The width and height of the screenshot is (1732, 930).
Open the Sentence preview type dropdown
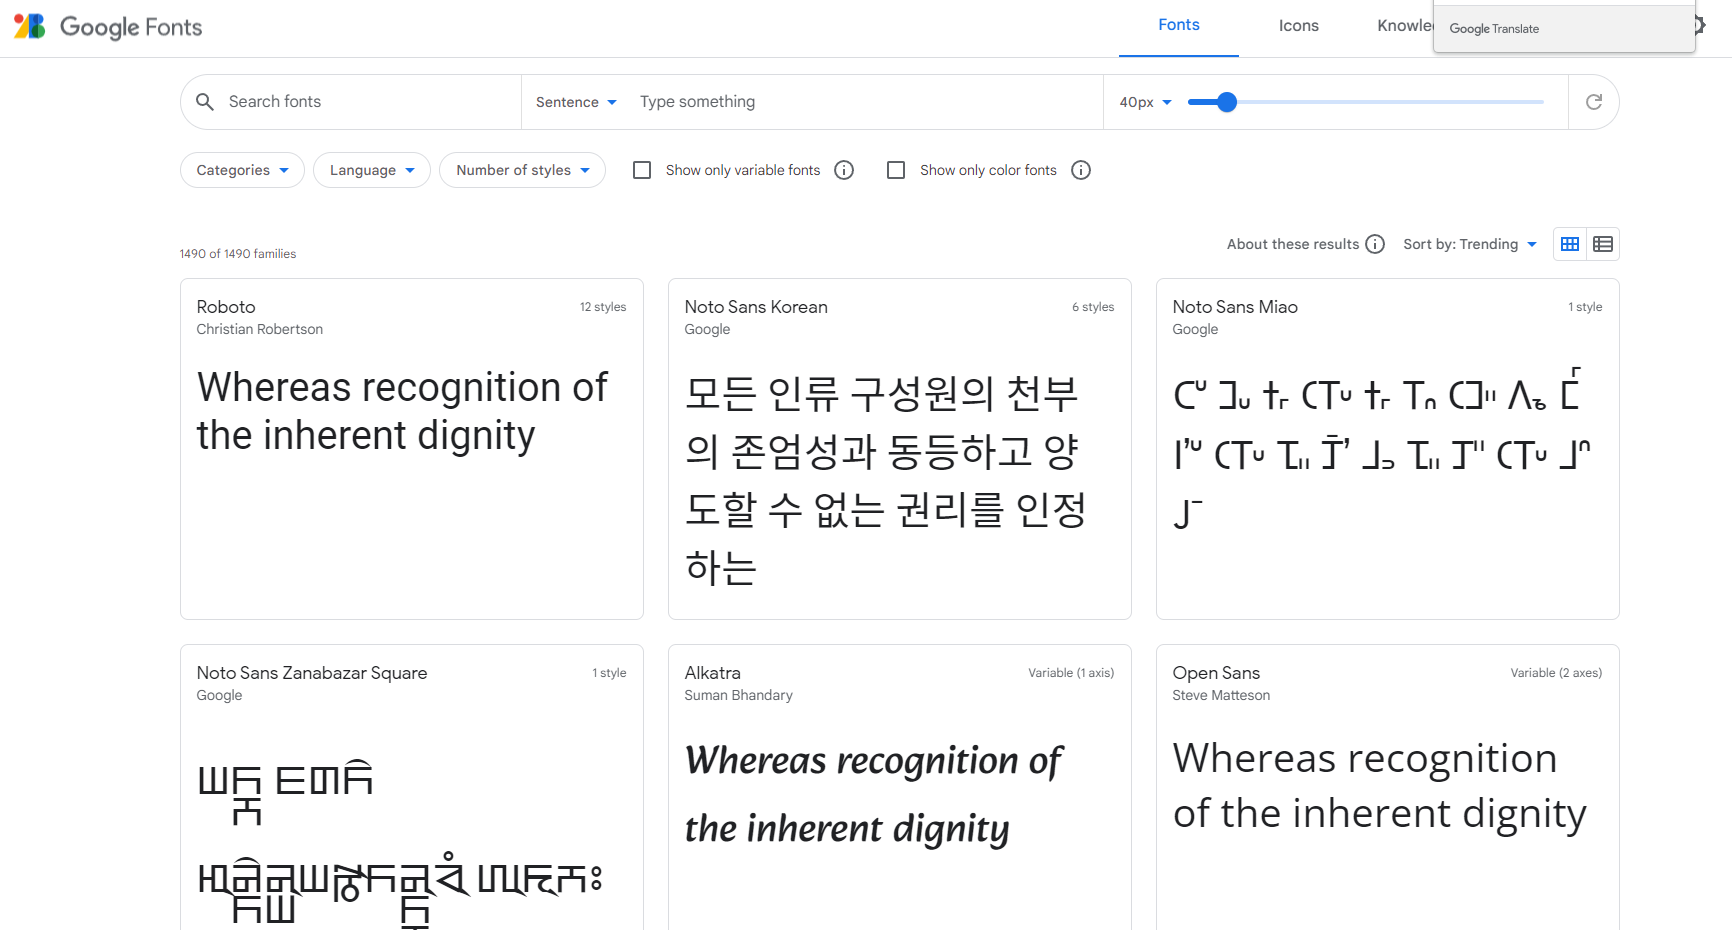[x=576, y=102]
